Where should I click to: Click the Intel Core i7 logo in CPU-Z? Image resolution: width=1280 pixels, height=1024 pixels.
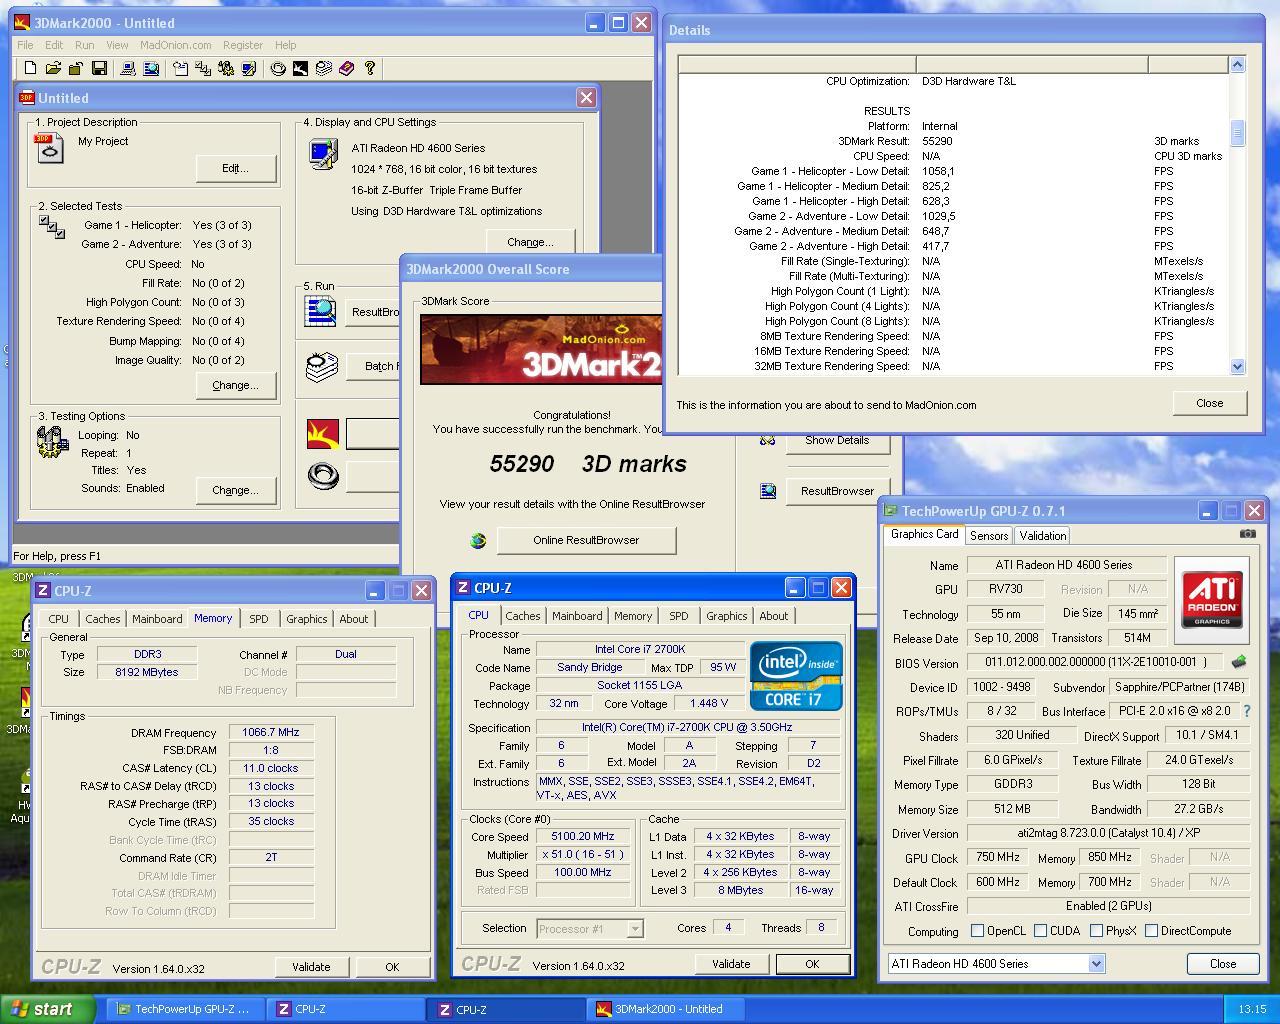point(796,676)
